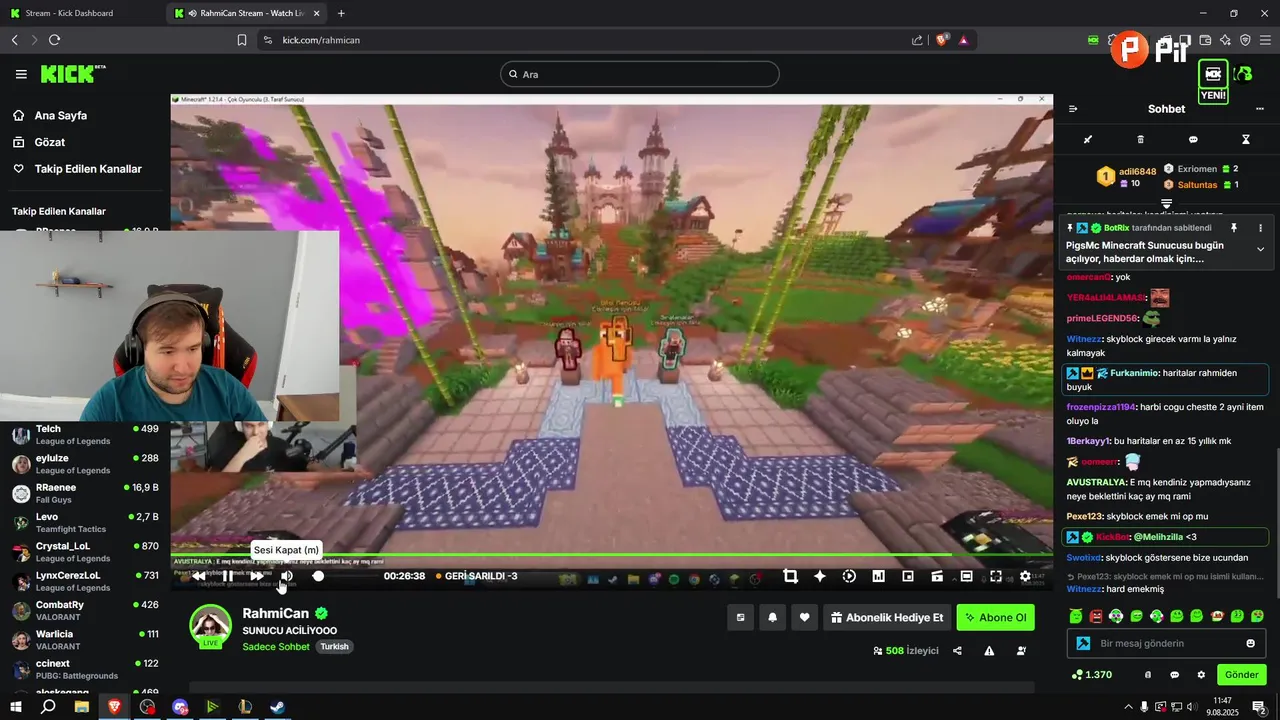Open emoji picker in chat input
The width and height of the screenshot is (1280, 720).
pyautogui.click(x=1250, y=643)
